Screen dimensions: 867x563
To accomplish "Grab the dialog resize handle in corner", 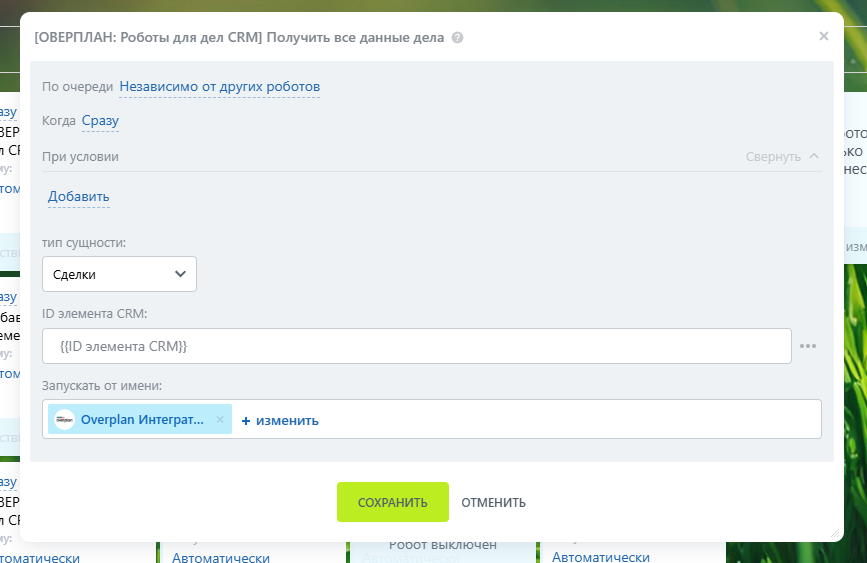I will point(835,534).
